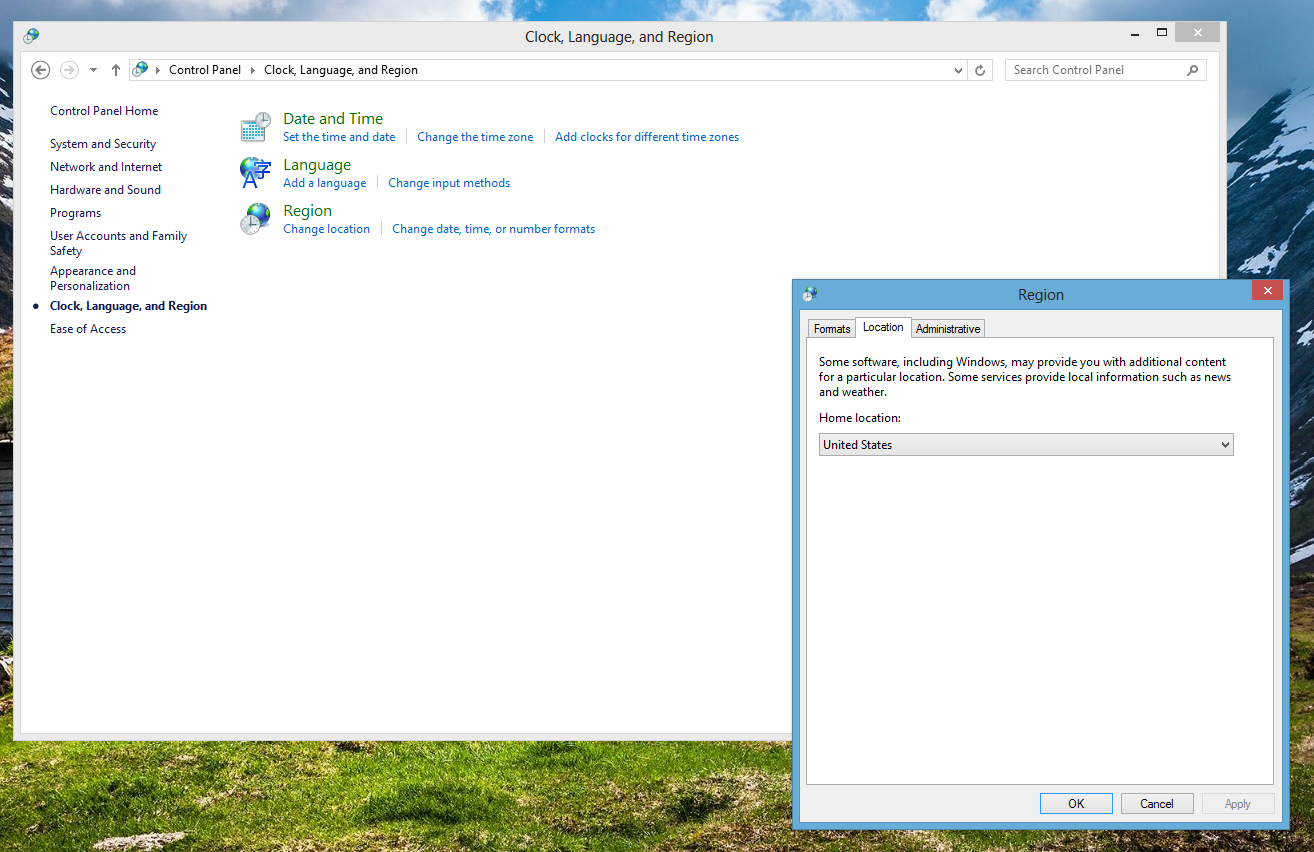Click the Region dialog title bar icon
Viewport: 1314px width, 852px height.
[x=809, y=294]
